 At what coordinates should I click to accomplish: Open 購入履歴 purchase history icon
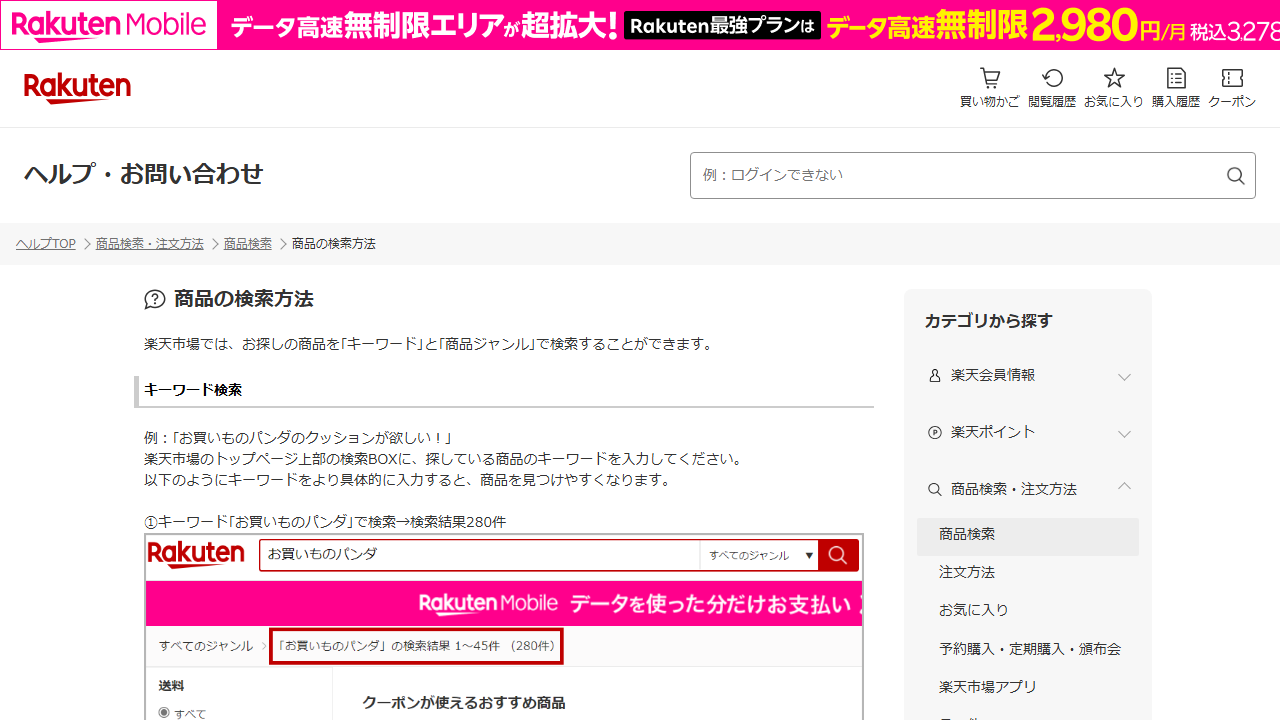coord(1176,78)
